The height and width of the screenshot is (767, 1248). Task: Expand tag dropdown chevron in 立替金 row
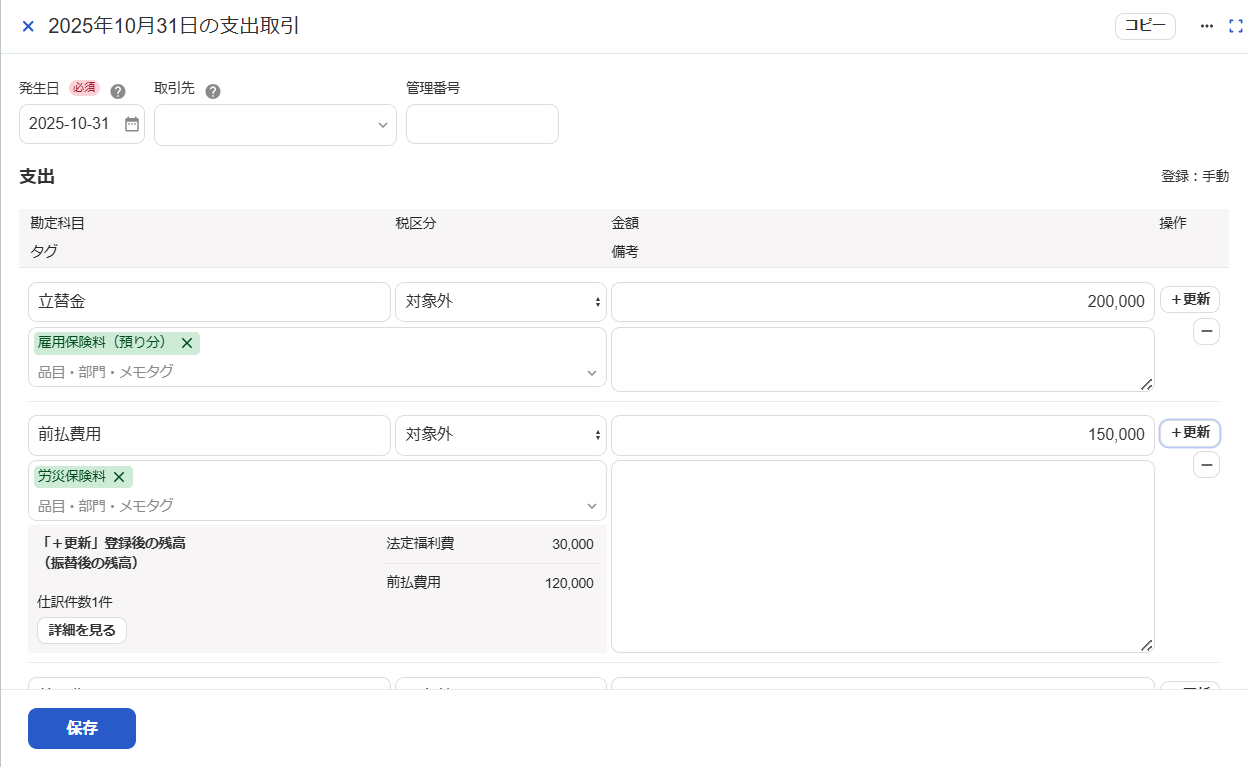pyautogui.click(x=591, y=373)
